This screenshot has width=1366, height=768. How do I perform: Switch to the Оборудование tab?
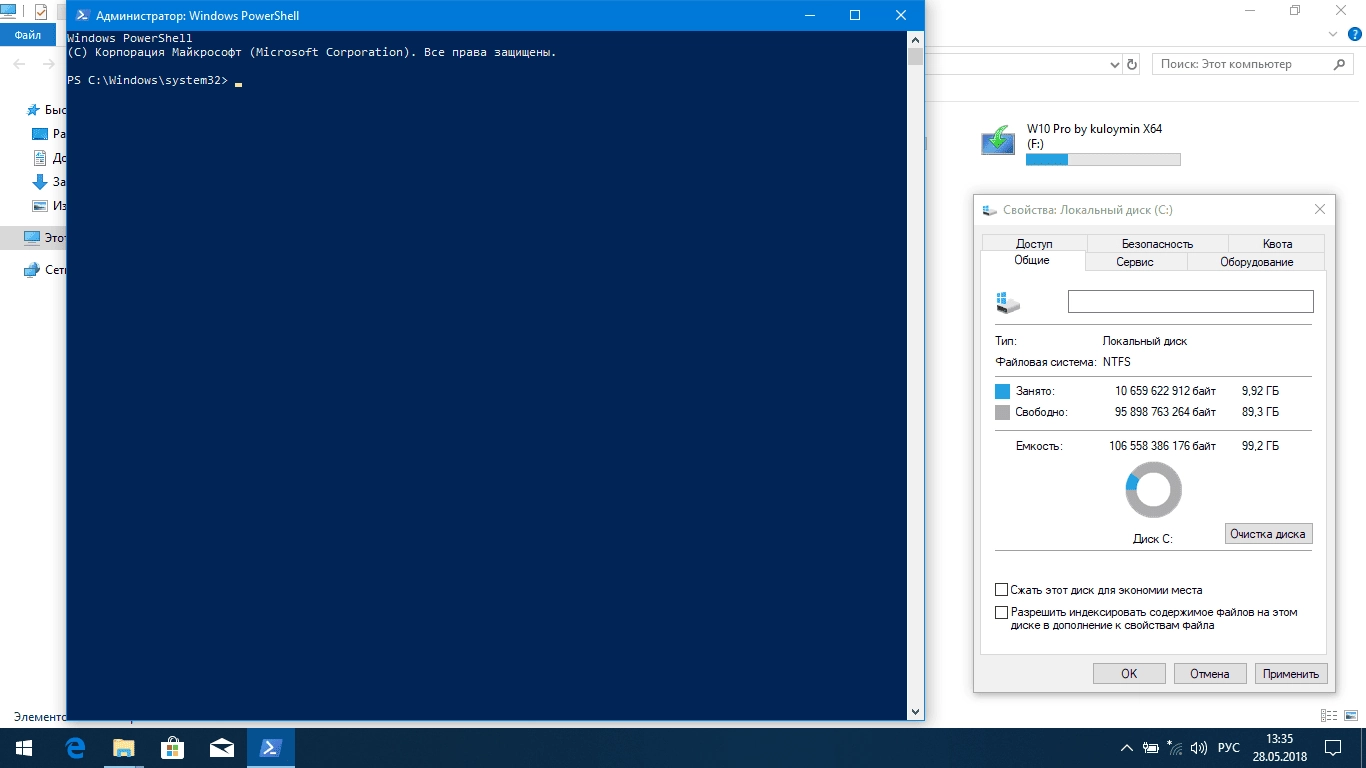pyautogui.click(x=1256, y=262)
